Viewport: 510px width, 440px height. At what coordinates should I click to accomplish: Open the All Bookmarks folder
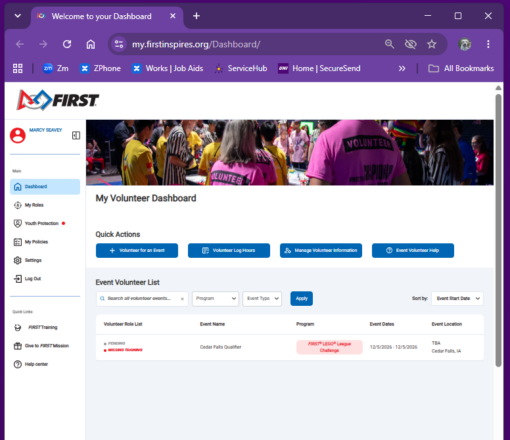click(461, 68)
